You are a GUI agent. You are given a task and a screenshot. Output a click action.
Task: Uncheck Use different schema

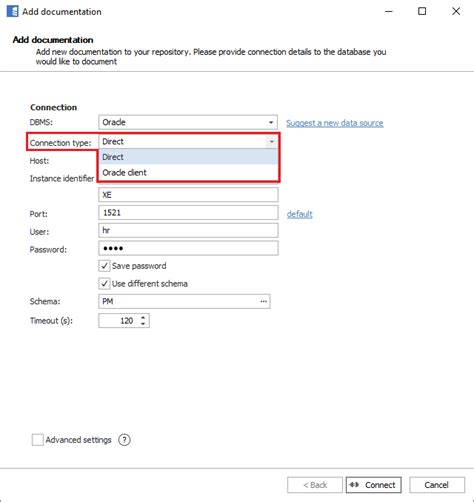pos(104,284)
